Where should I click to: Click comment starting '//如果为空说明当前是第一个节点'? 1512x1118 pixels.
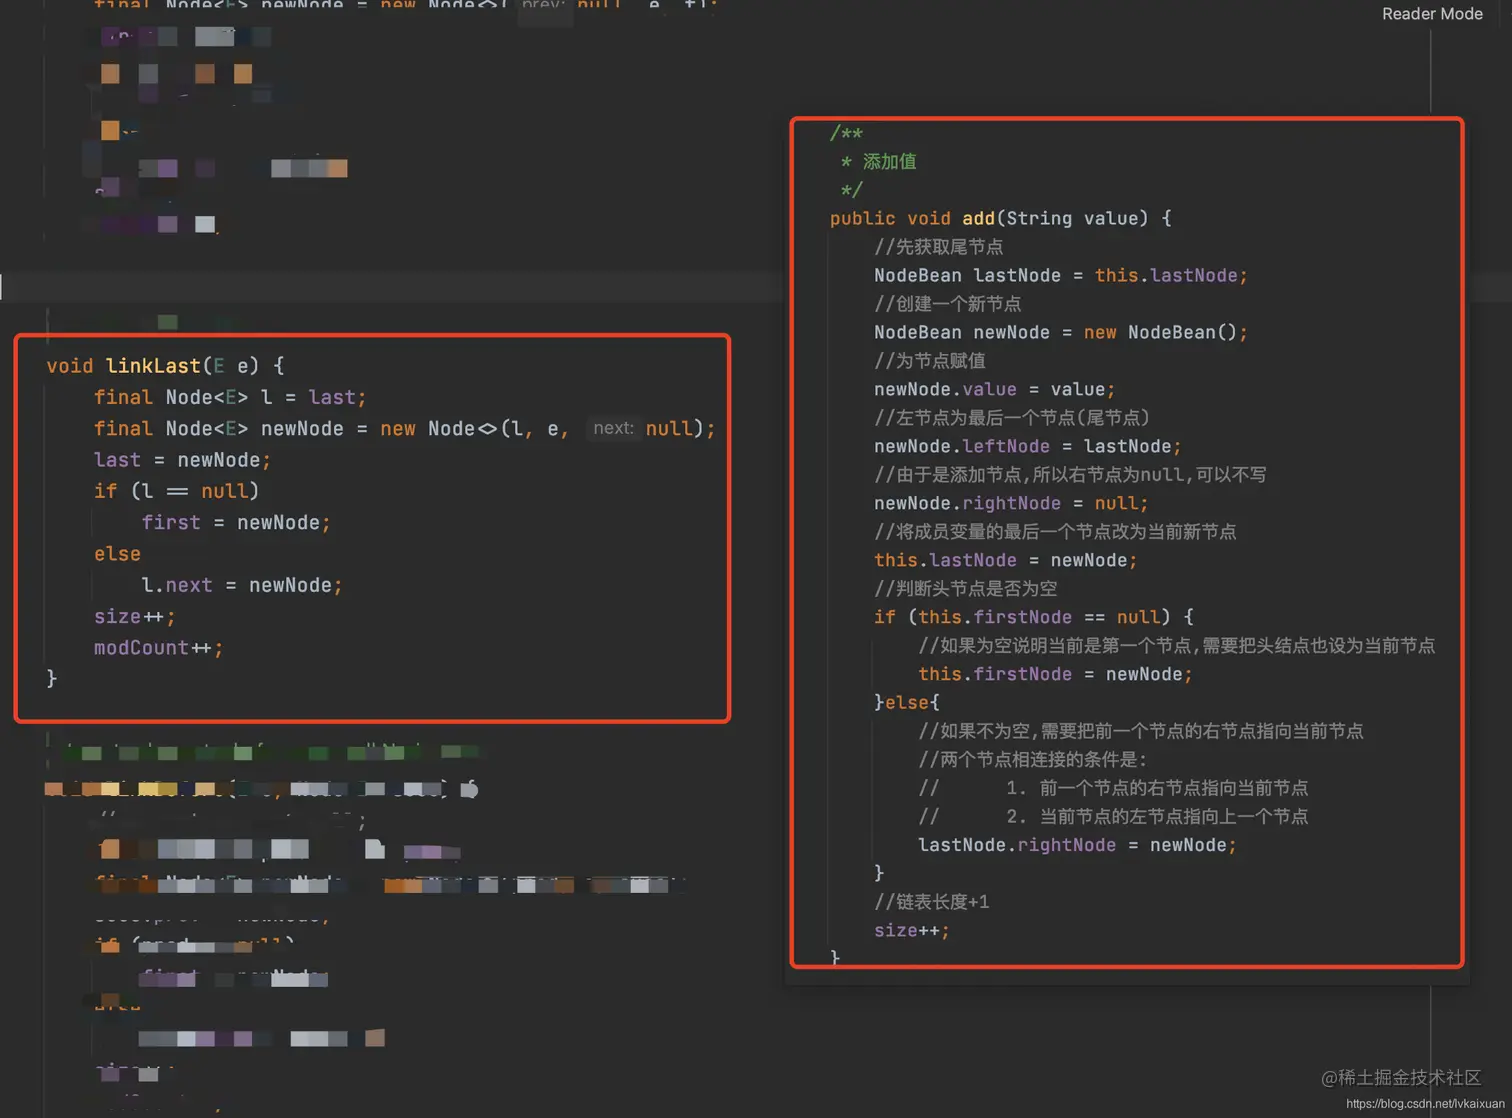coord(1177,645)
